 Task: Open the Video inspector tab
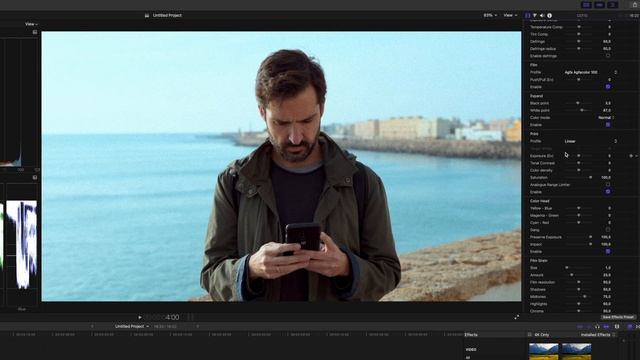point(527,16)
